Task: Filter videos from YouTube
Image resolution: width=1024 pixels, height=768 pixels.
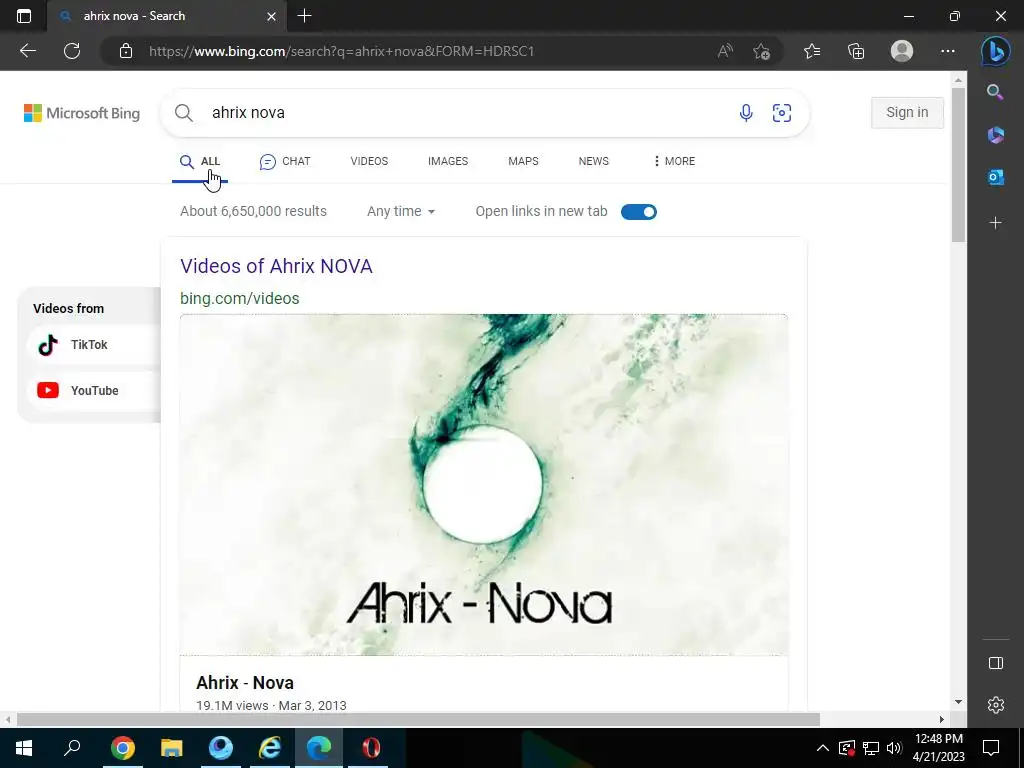Action: 93,391
